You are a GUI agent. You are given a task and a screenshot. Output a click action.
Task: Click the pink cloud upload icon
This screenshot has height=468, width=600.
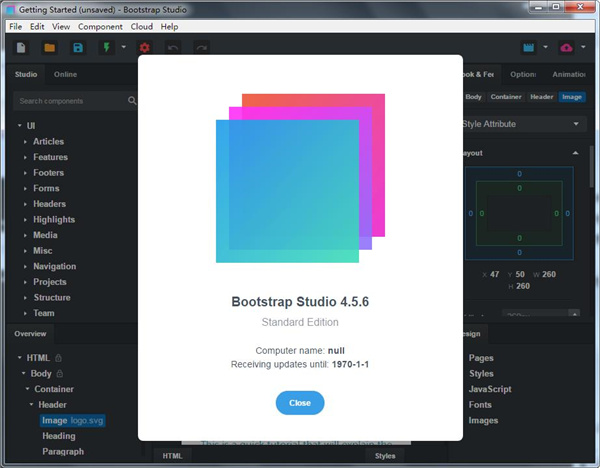(567, 47)
